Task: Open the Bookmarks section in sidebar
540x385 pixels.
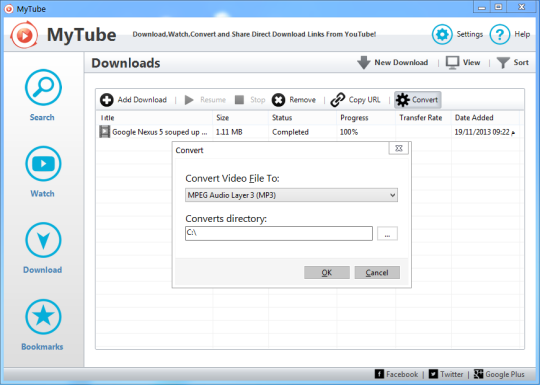Action: point(43,325)
